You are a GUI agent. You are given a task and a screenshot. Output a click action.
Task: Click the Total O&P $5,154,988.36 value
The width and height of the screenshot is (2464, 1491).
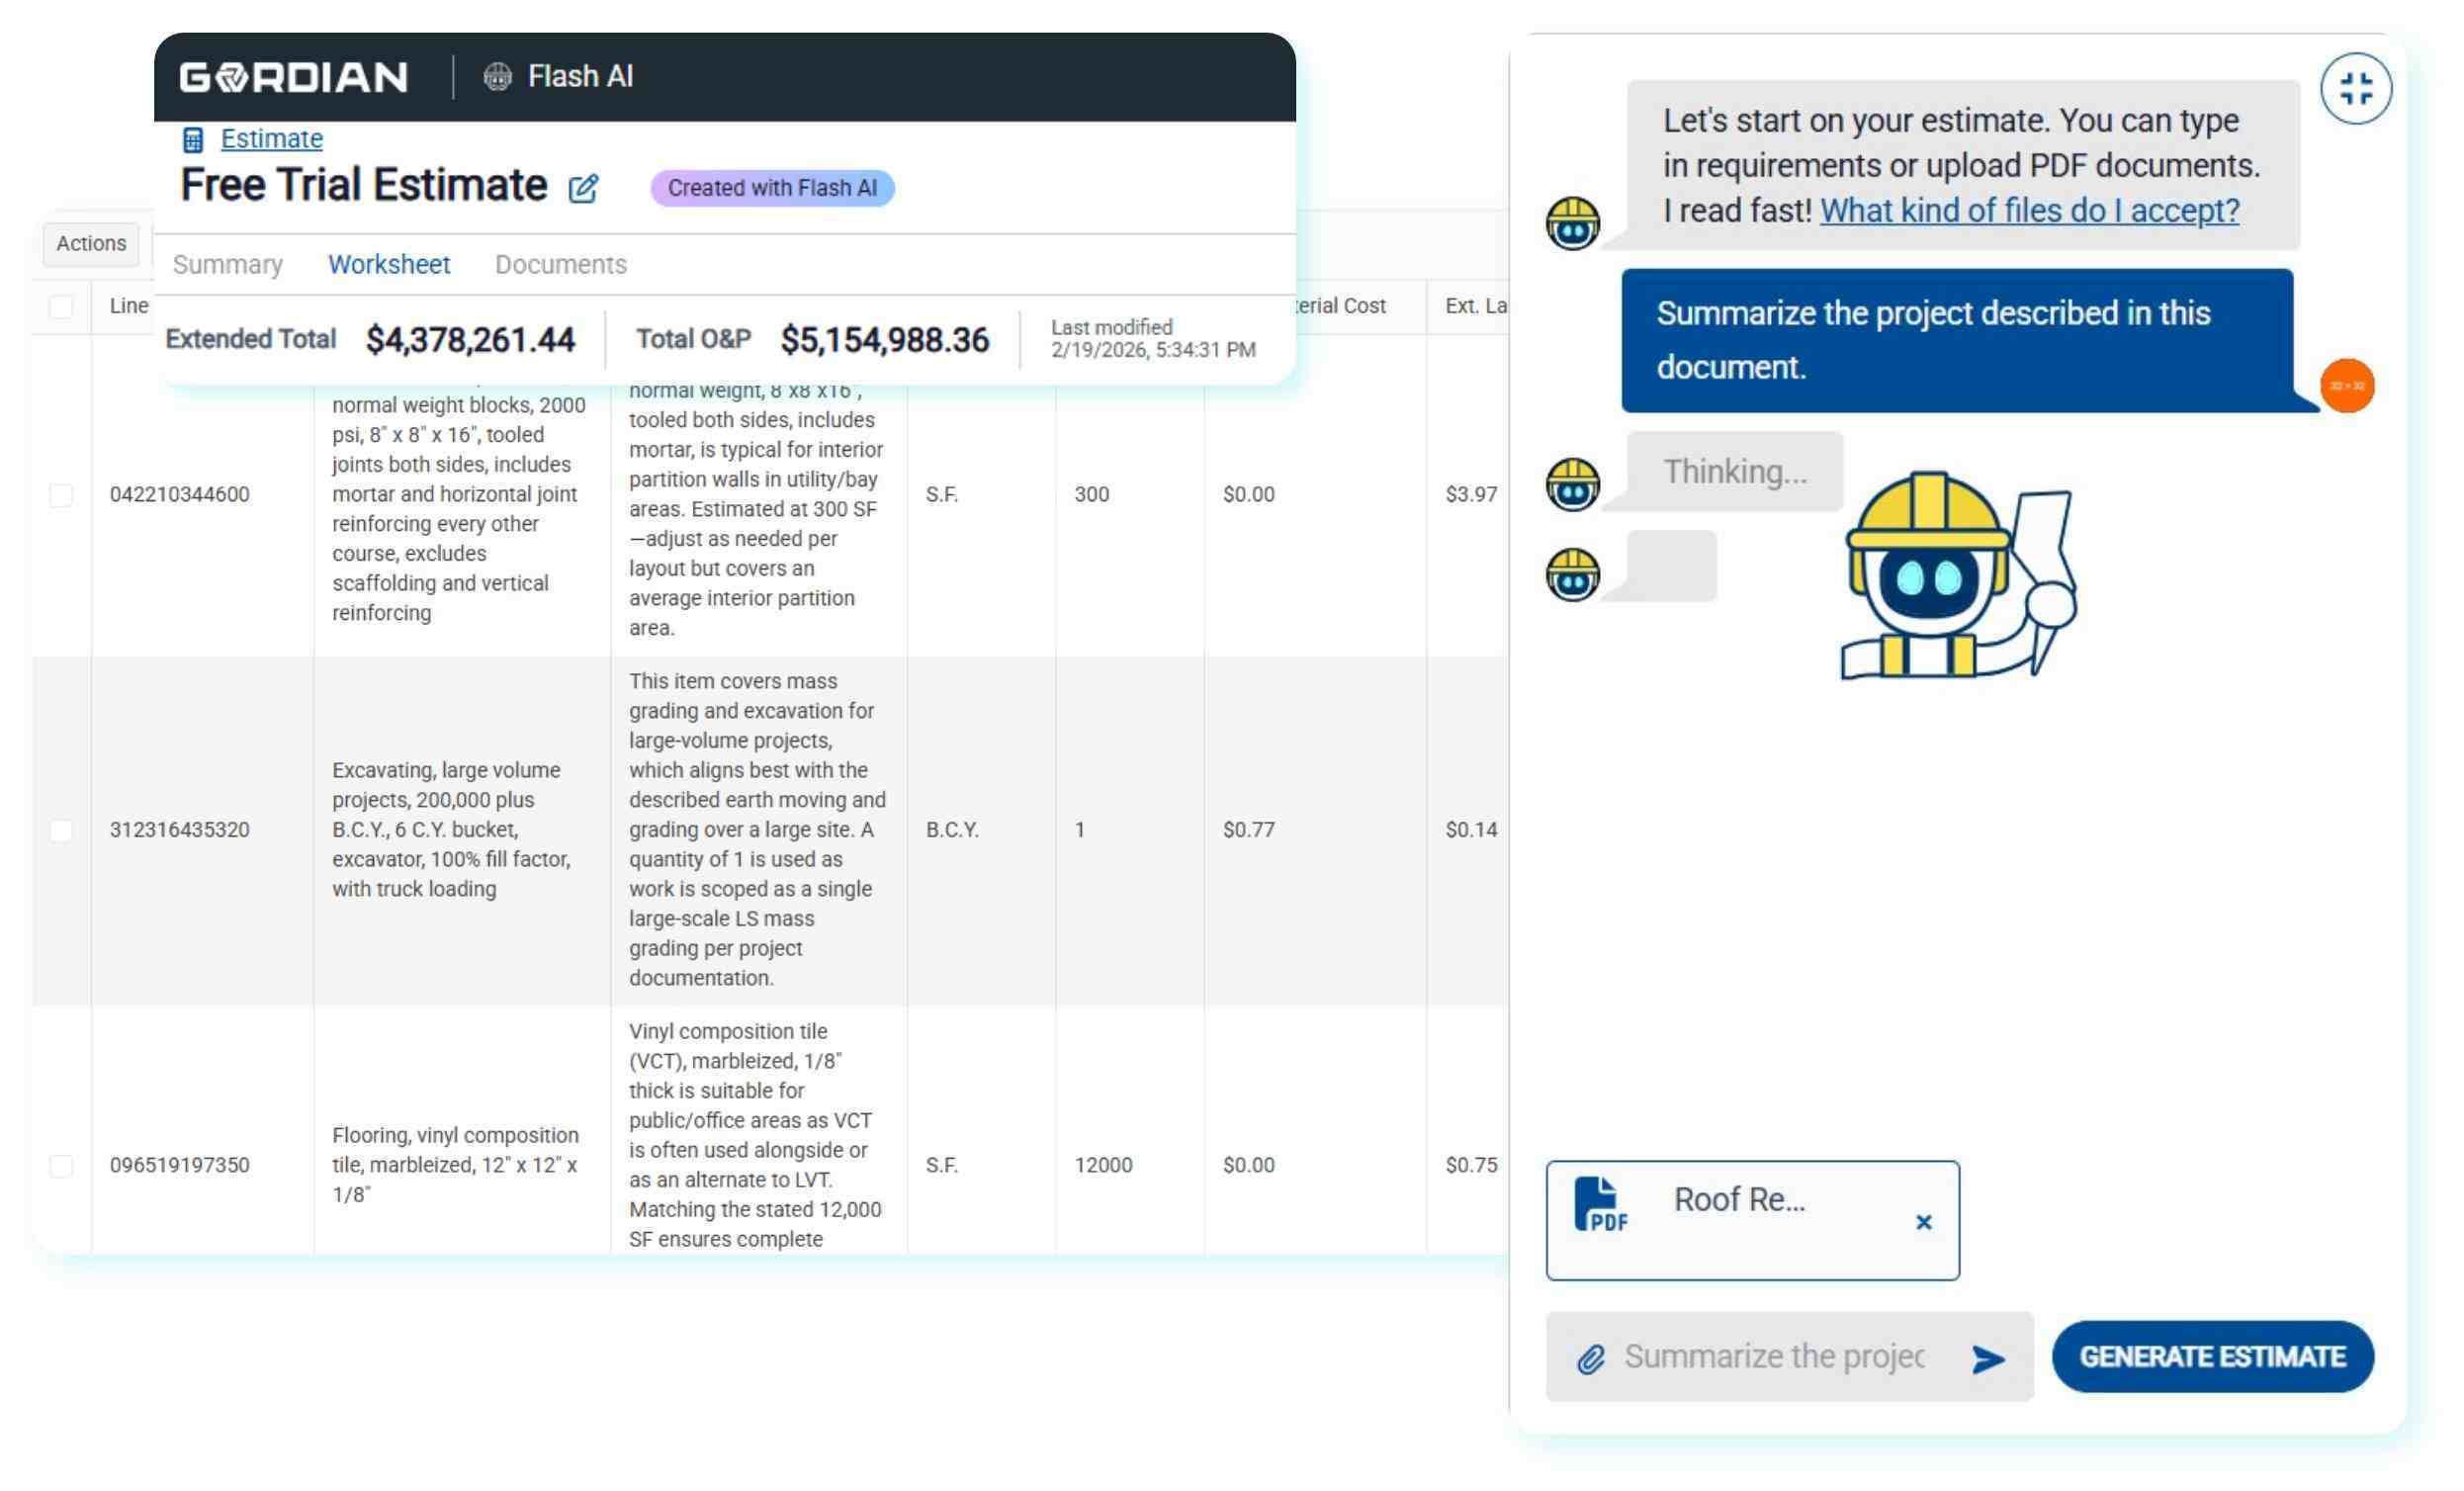click(x=884, y=340)
